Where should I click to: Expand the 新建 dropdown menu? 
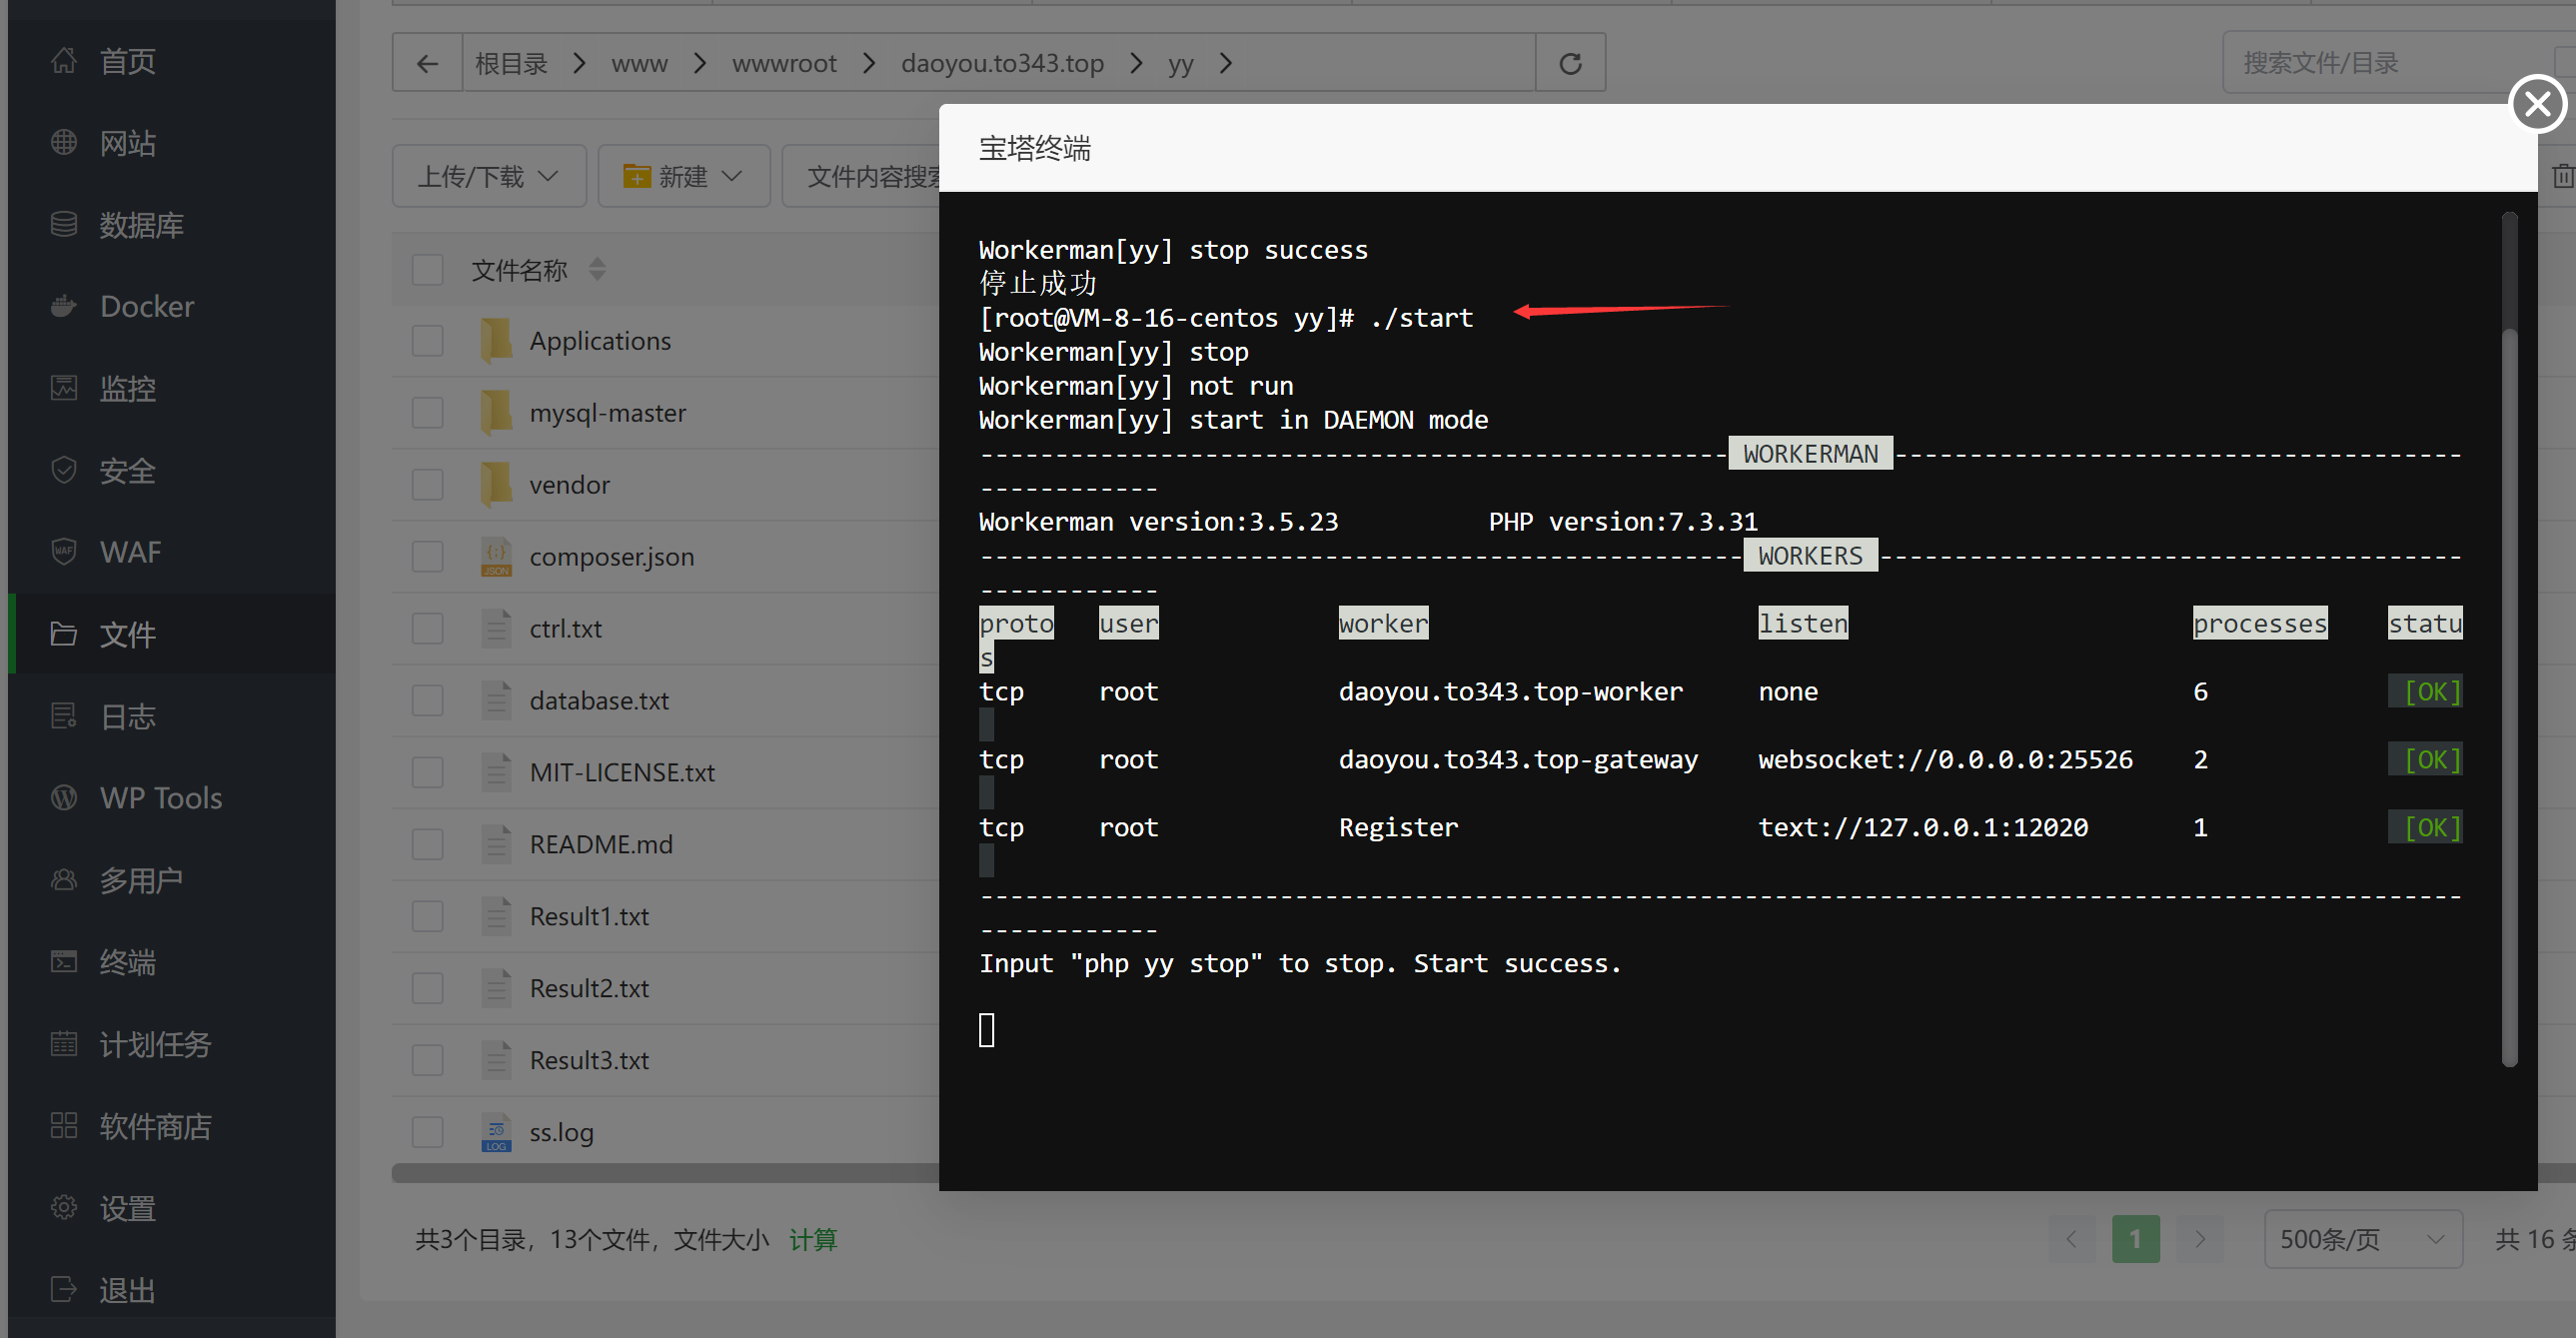coord(683,177)
